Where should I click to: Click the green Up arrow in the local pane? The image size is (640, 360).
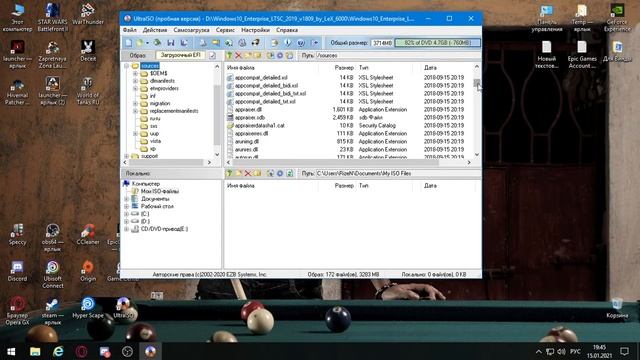229,173
